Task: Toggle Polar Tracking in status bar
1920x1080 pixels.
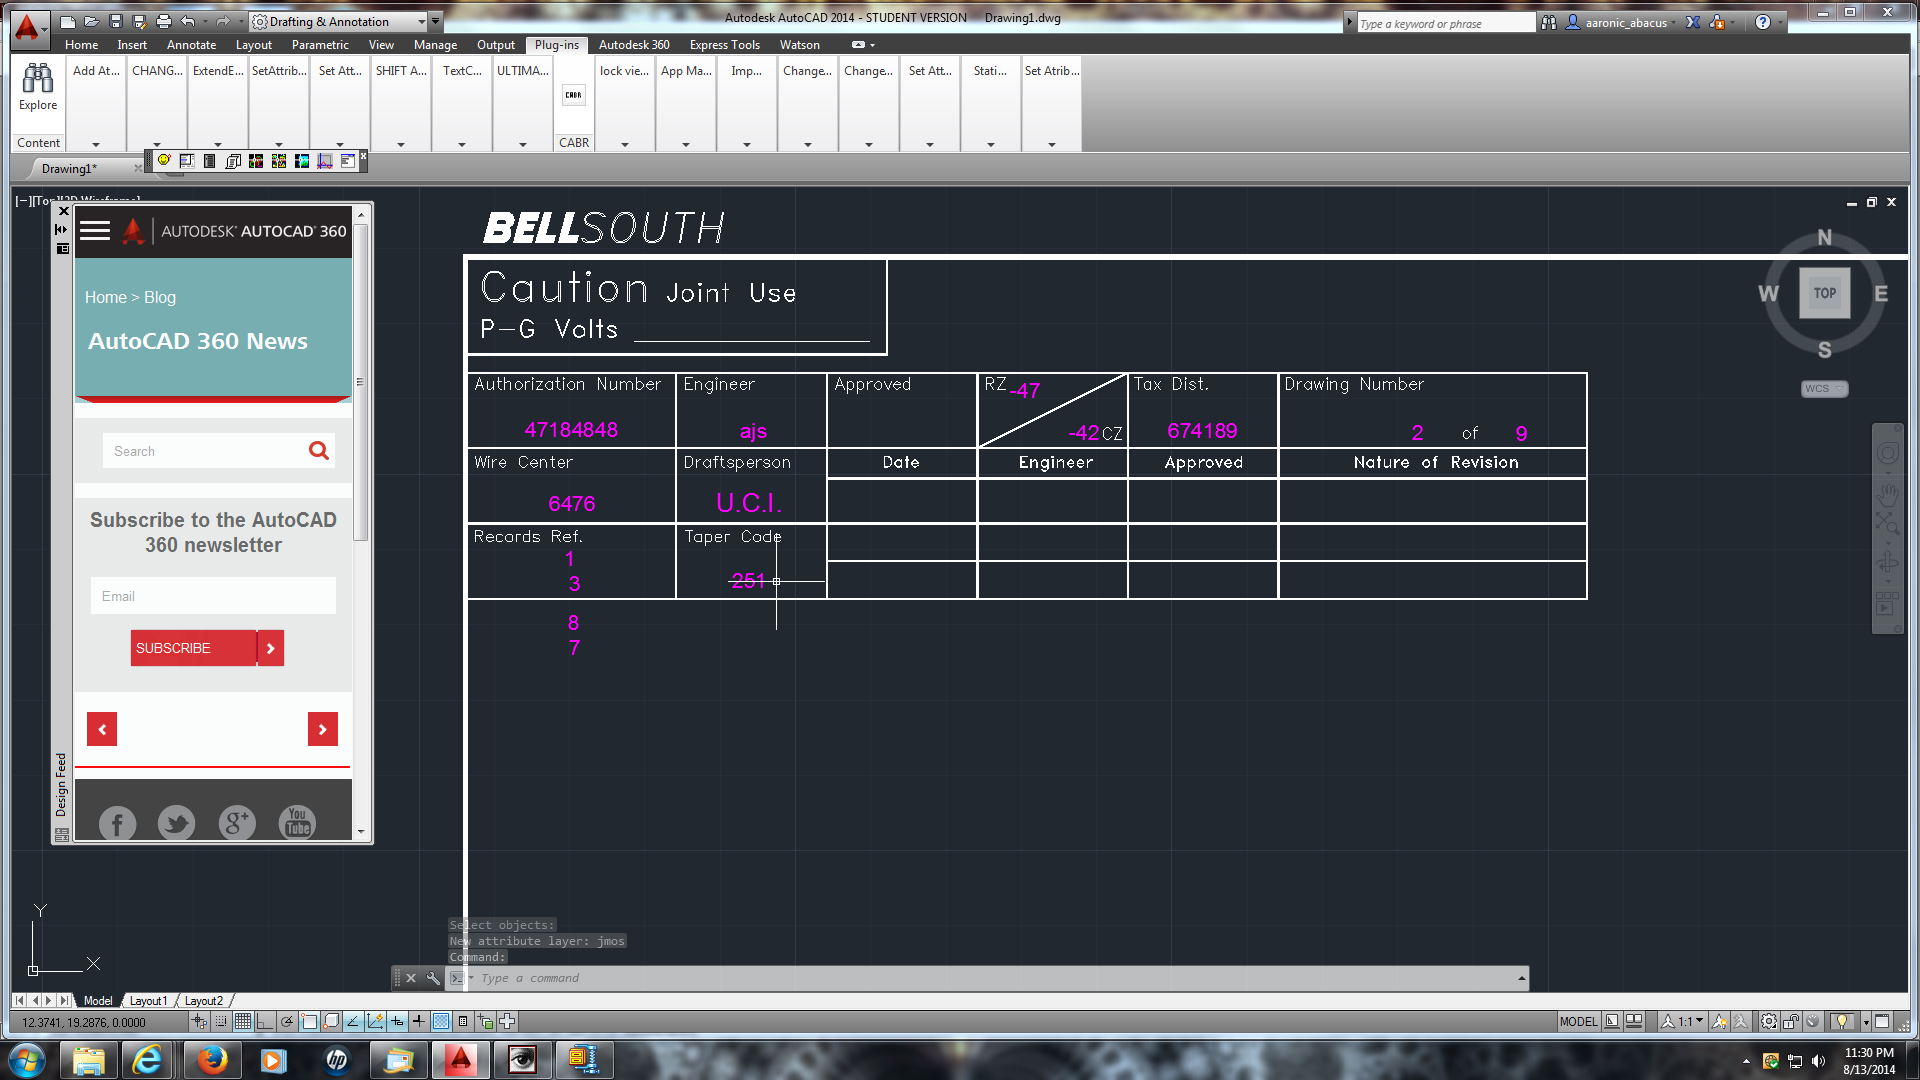Action: pos(287,1021)
